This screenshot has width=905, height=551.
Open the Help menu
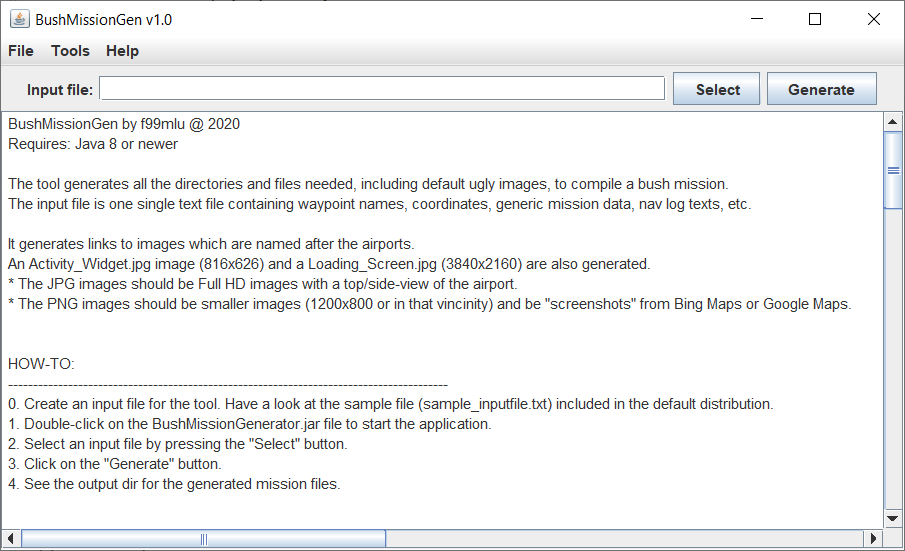click(x=122, y=51)
